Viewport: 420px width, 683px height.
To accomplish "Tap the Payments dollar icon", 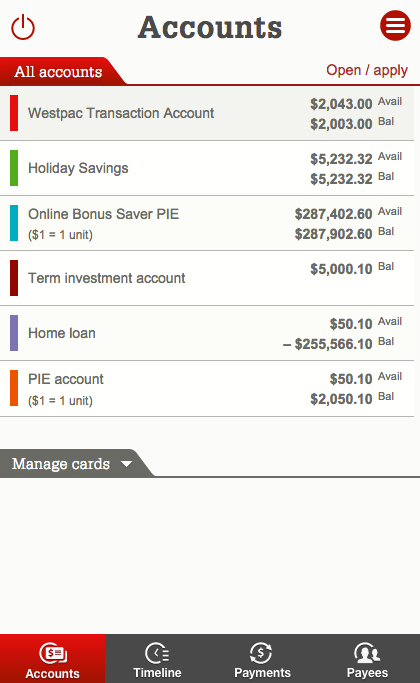I will pyautogui.click(x=261, y=653).
